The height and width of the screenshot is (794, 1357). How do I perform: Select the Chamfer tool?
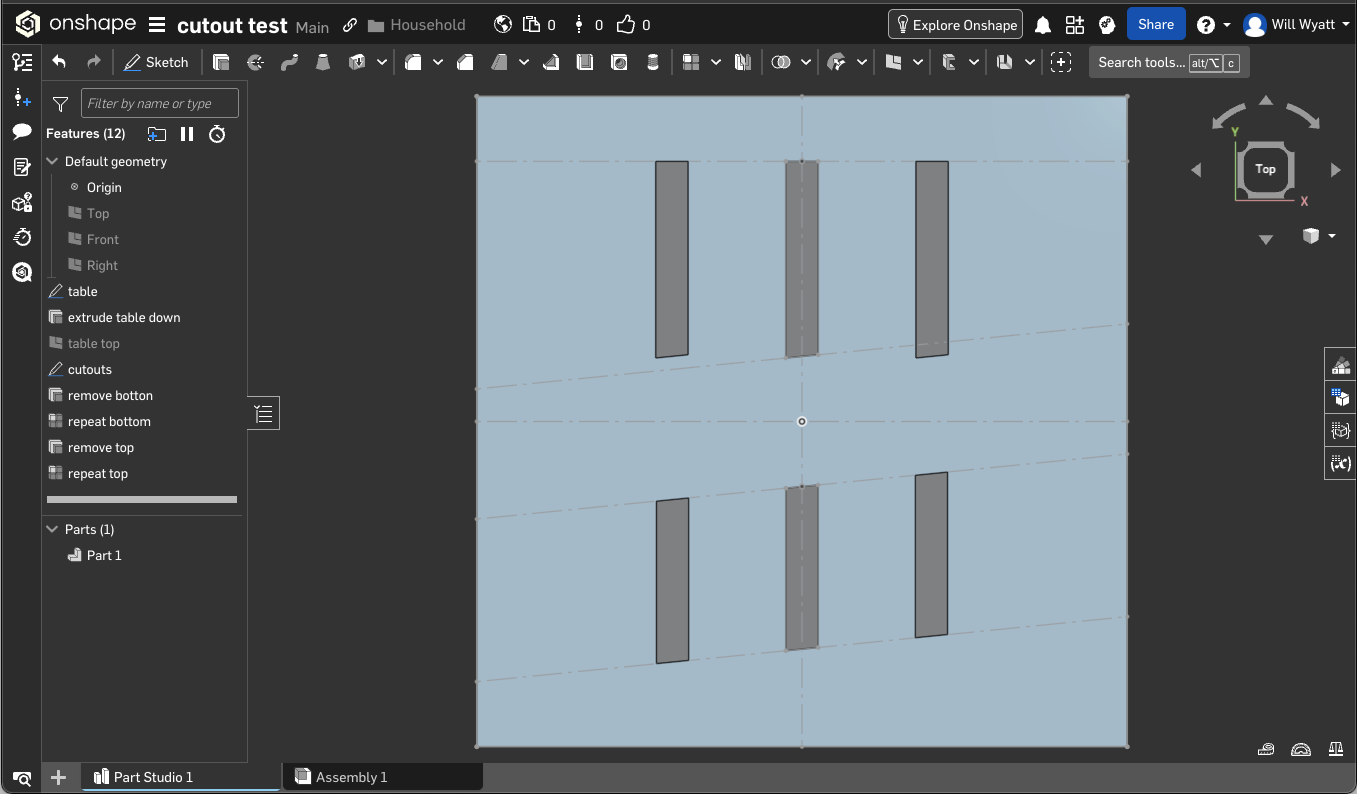point(464,62)
